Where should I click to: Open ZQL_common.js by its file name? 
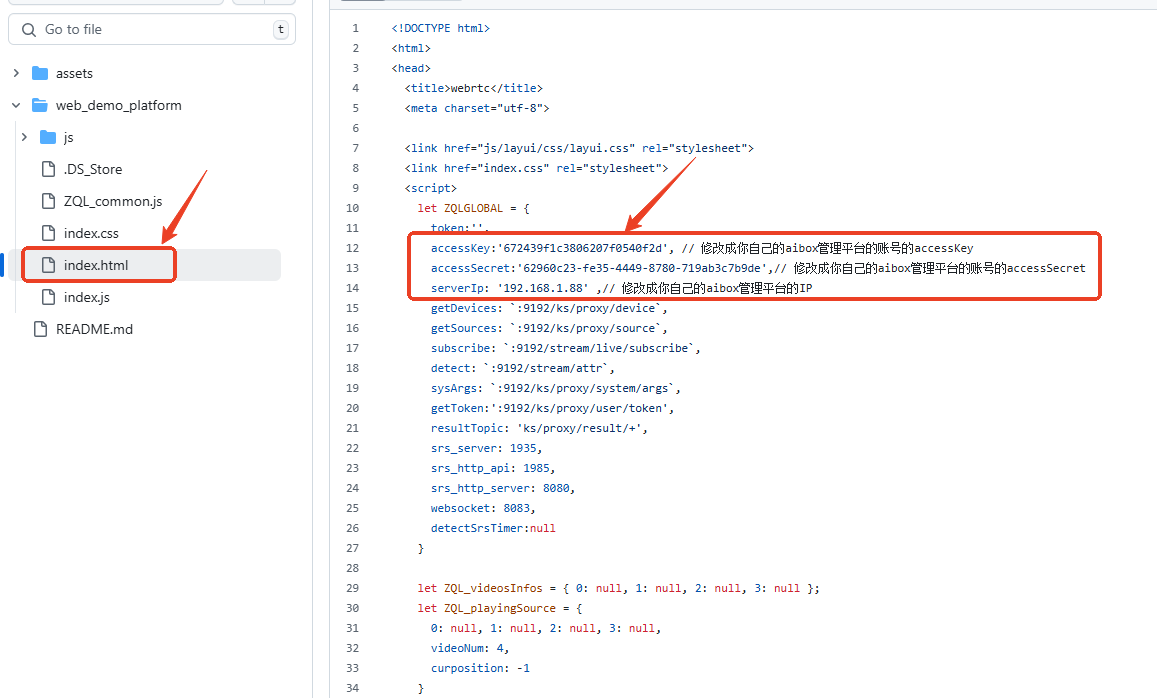tap(112, 201)
